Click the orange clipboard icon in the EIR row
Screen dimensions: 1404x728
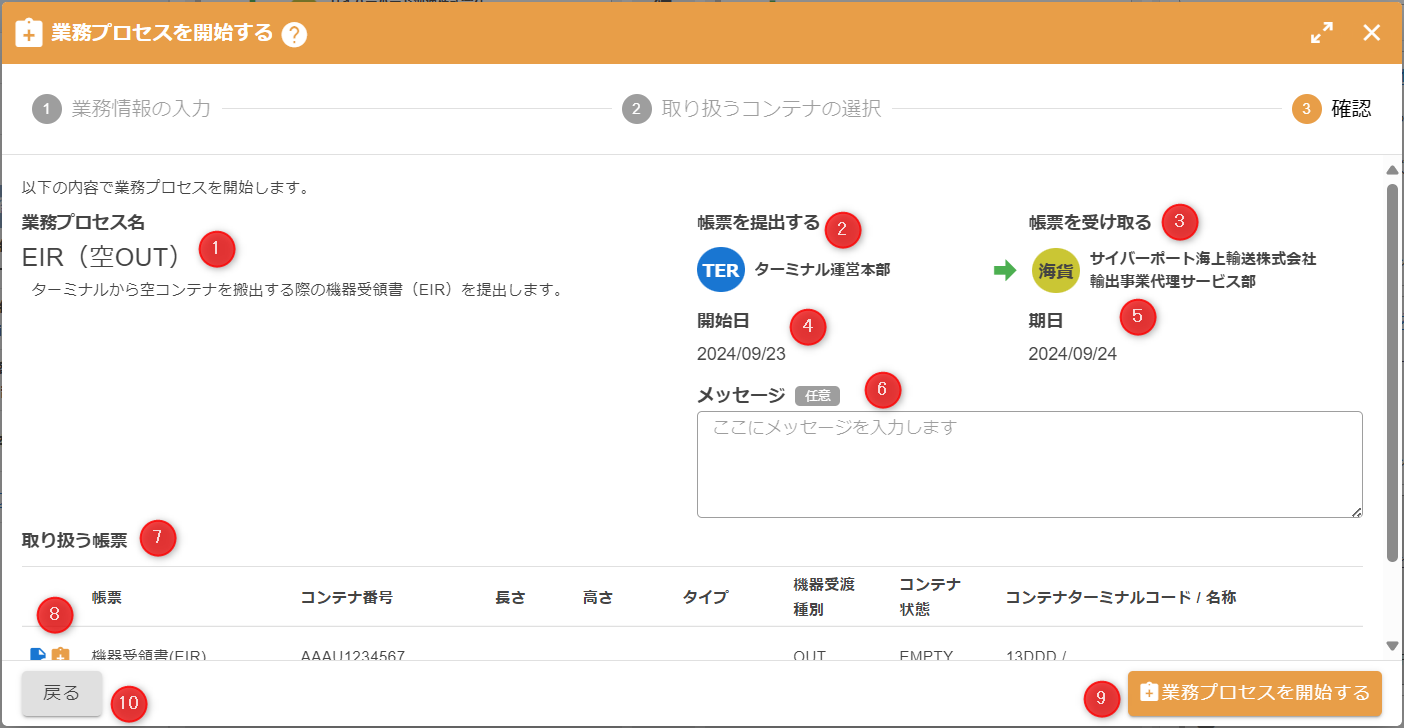click(x=60, y=655)
